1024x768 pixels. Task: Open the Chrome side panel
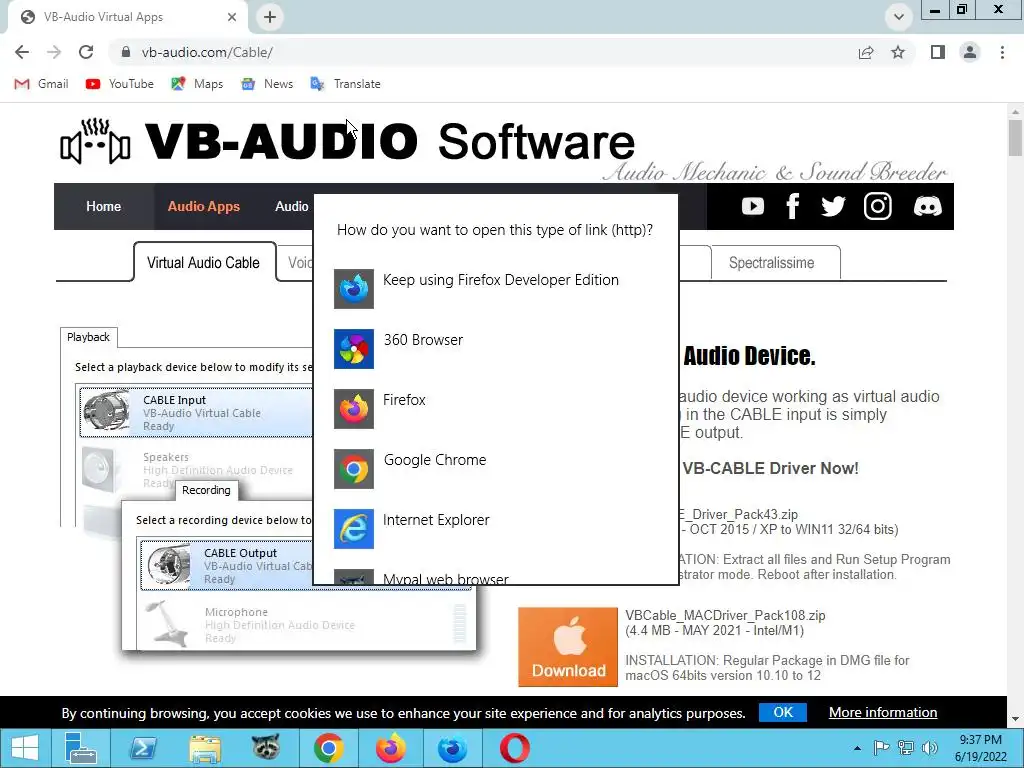[x=938, y=52]
